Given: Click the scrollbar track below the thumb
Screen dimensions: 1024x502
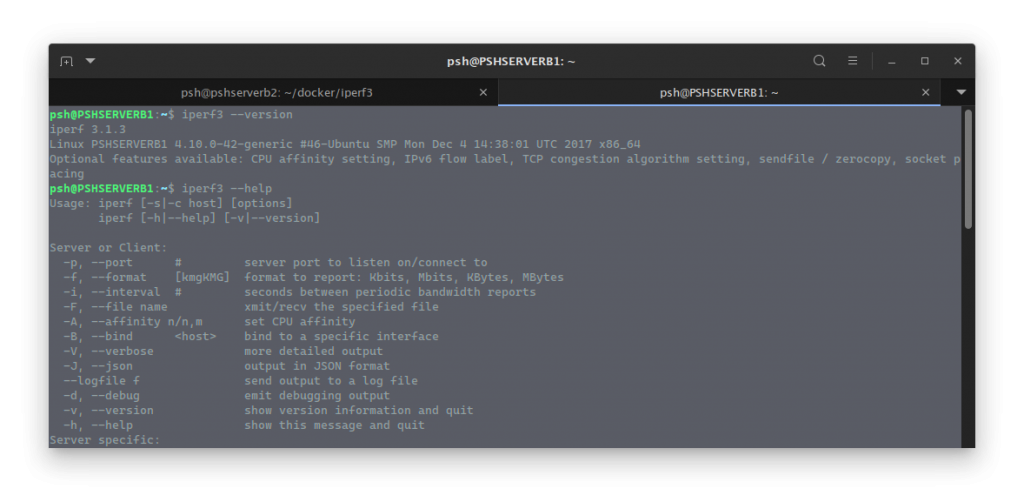Looking at the screenshot, I should click(968, 337).
